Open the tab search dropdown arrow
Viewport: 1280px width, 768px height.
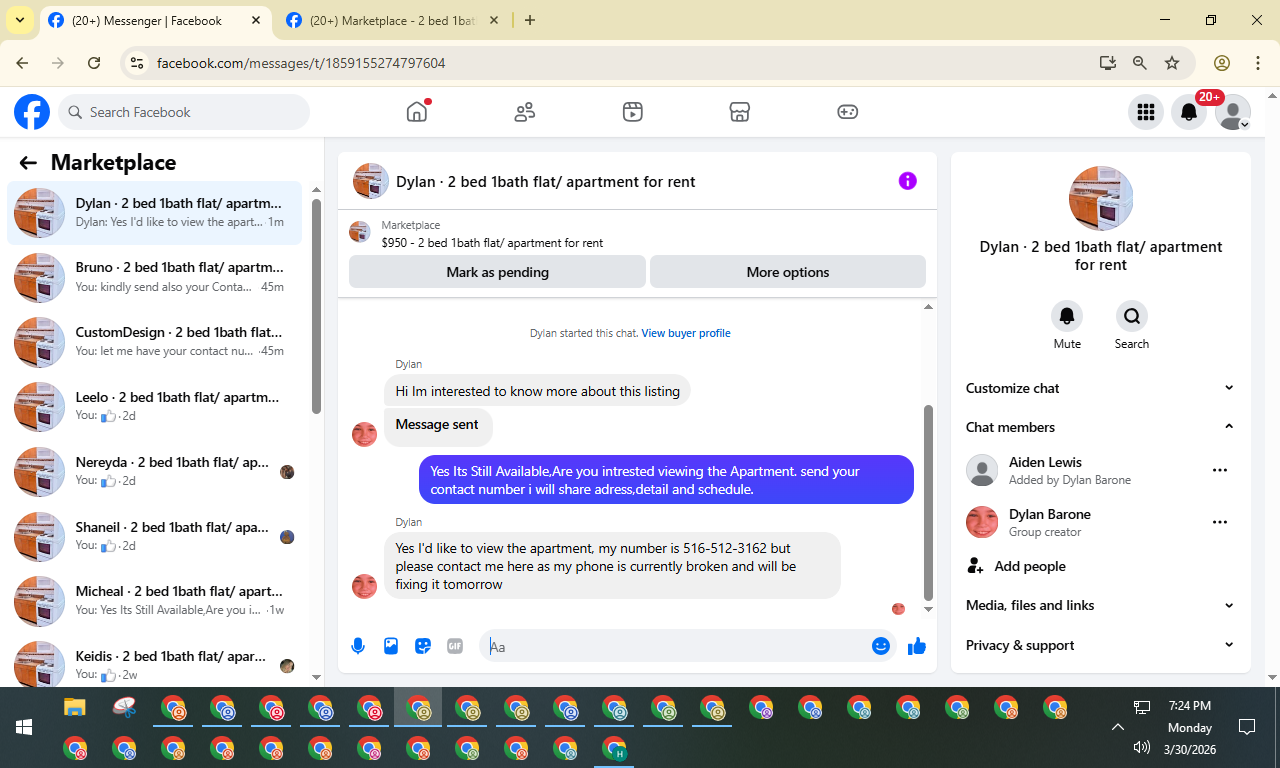pos(19,20)
